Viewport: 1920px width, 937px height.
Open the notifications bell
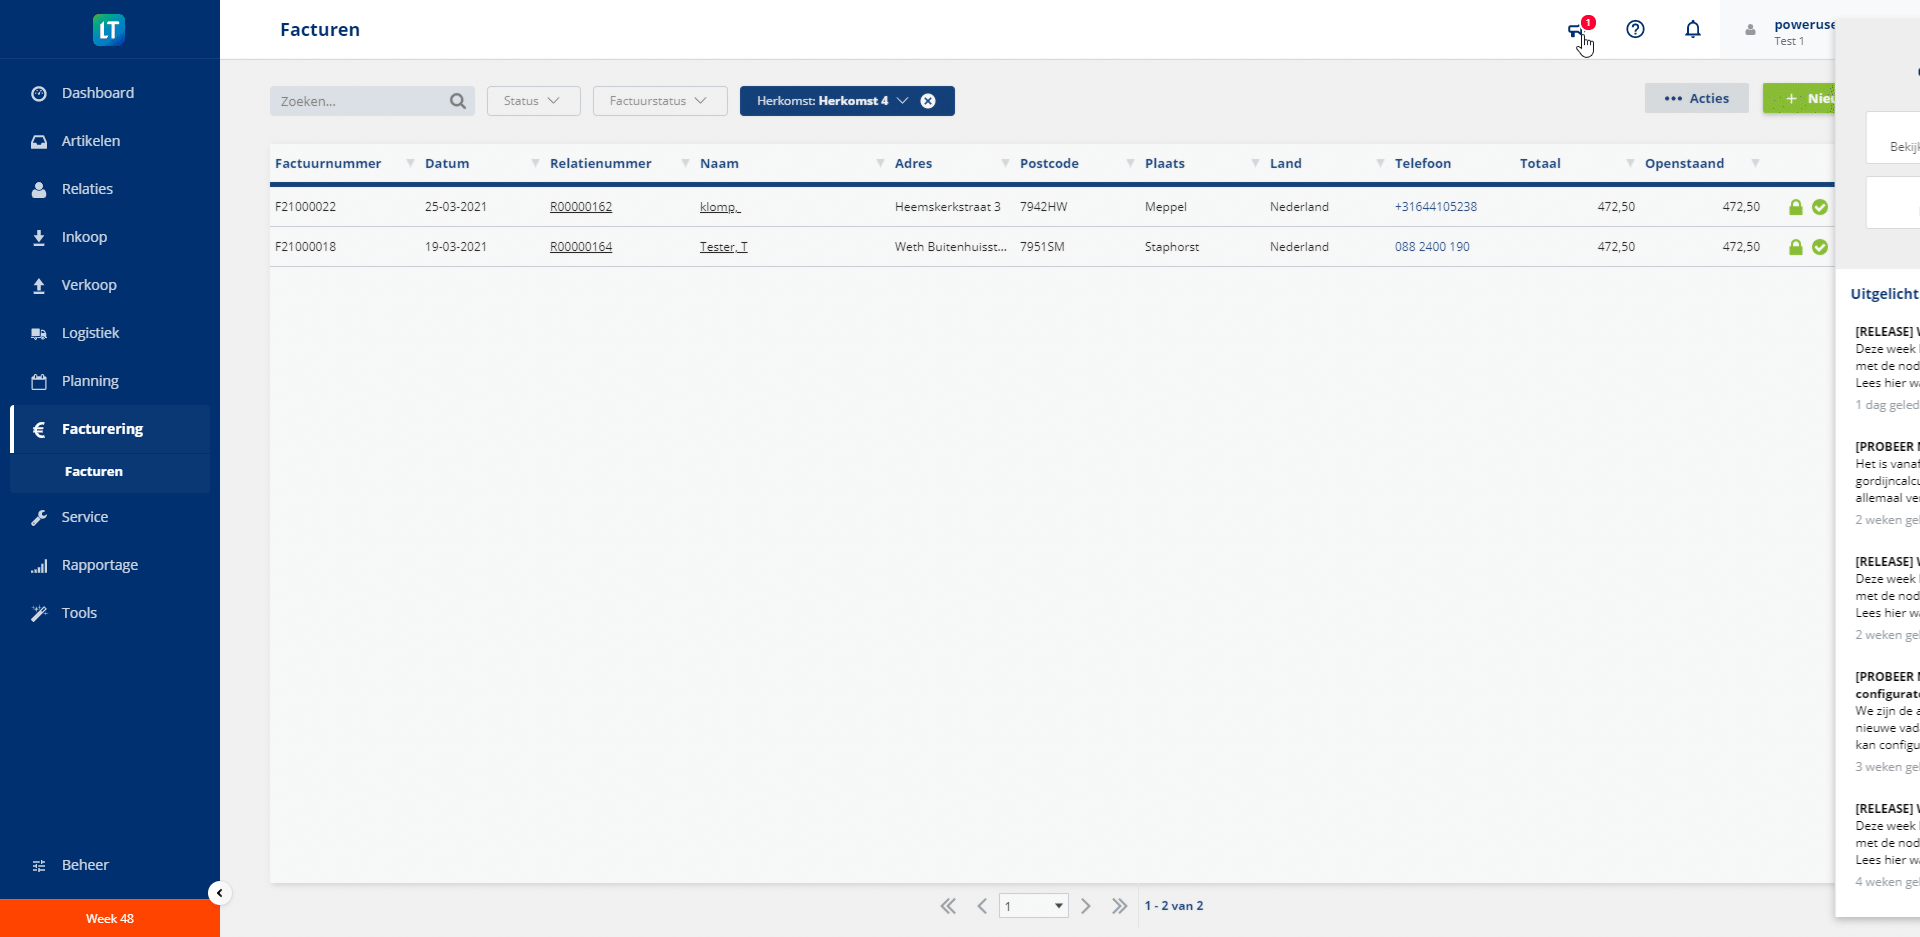[1692, 30]
